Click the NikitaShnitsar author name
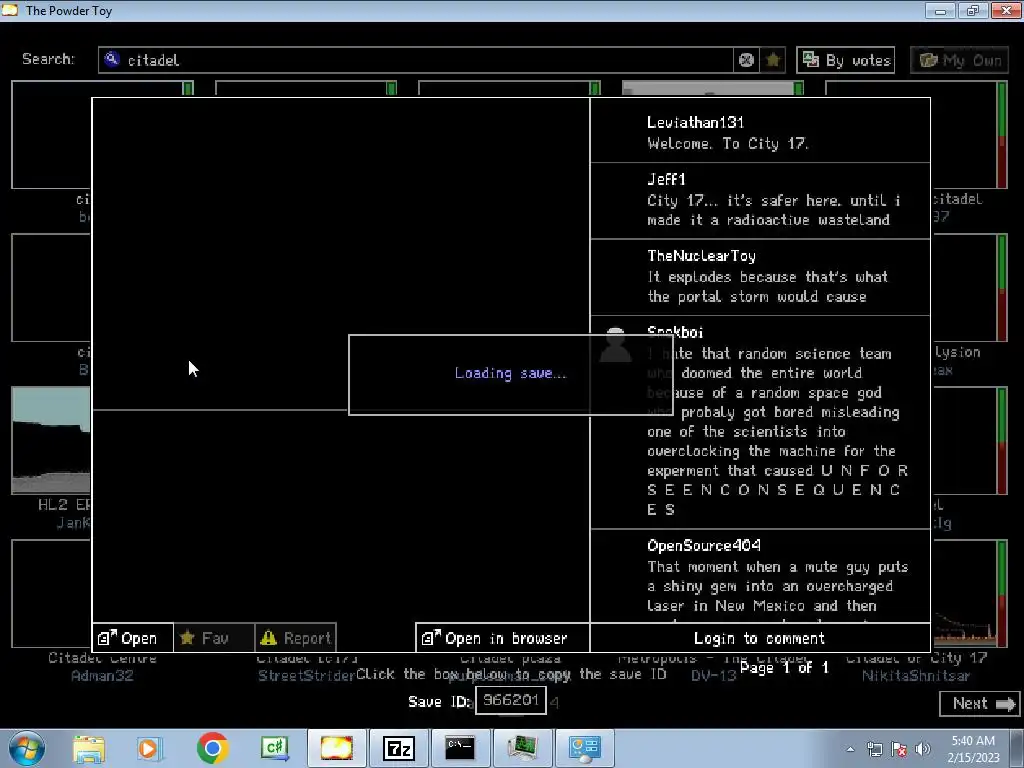The height and width of the screenshot is (768, 1024). point(916,675)
